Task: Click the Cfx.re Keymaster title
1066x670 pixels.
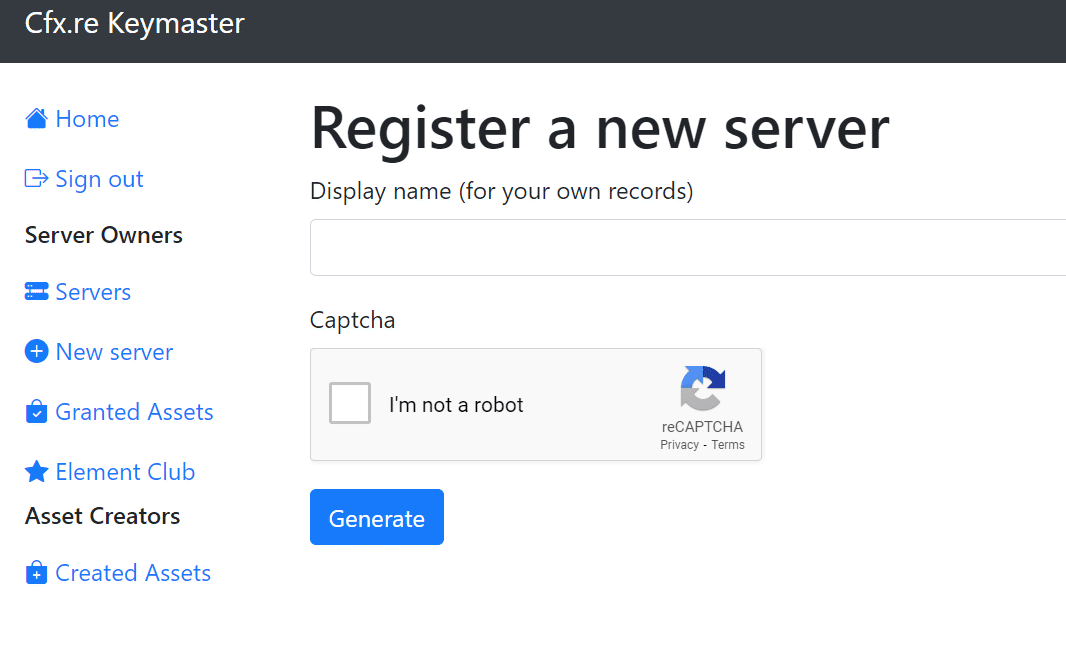Action: (135, 23)
